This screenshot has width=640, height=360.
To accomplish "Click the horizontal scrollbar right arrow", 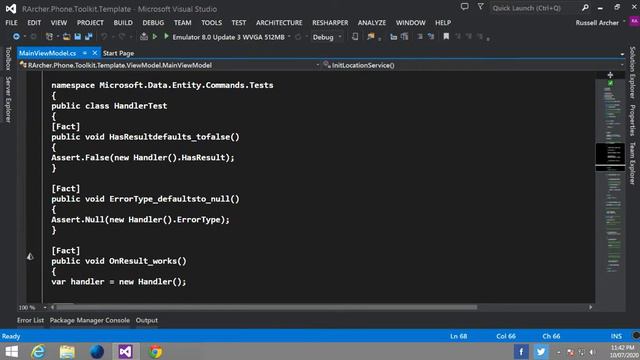I will (591, 307).
